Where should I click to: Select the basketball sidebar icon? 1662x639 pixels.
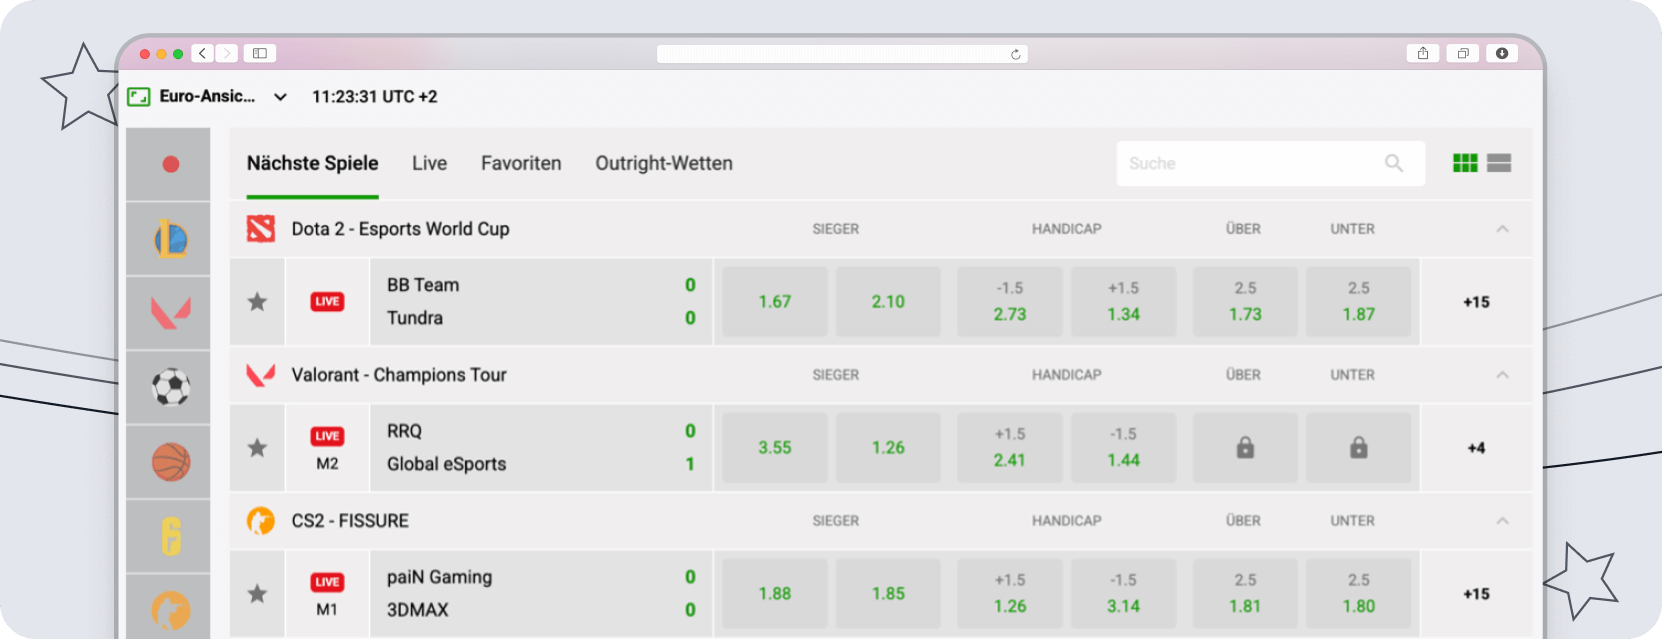click(170, 462)
